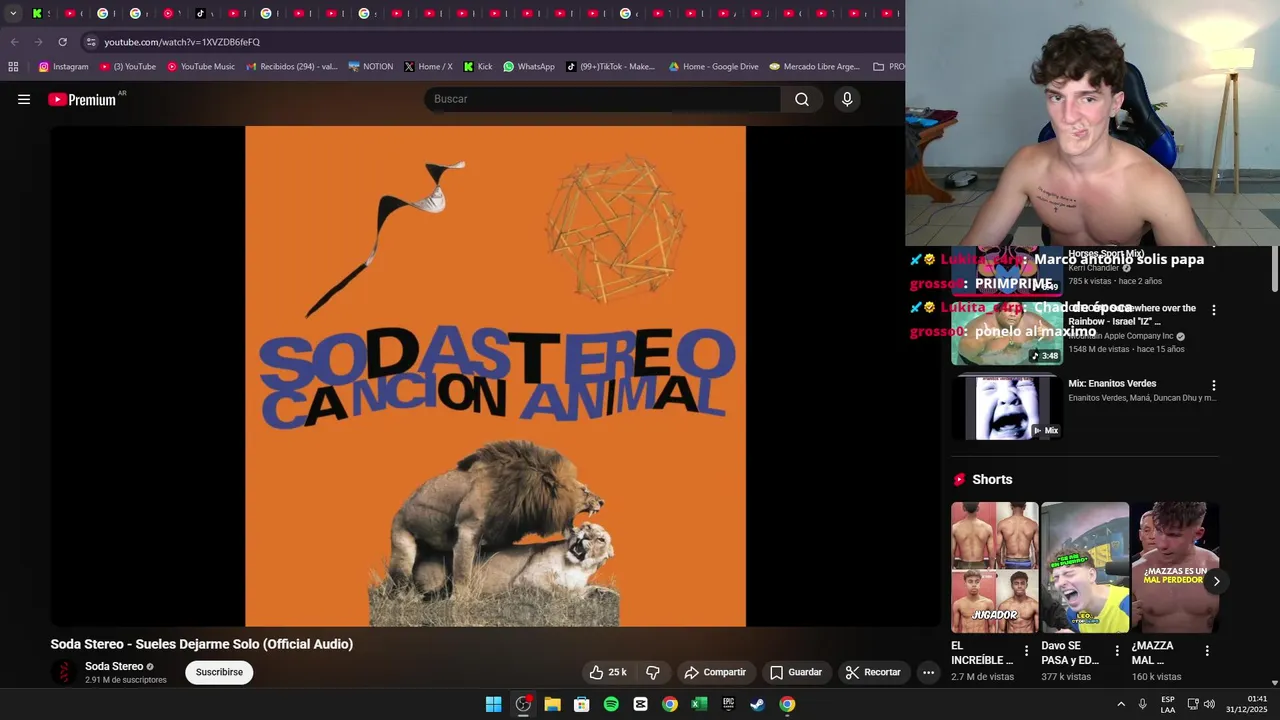The width and height of the screenshot is (1280, 720).
Task: Like the video with 25 k likes
Action: coord(608,672)
